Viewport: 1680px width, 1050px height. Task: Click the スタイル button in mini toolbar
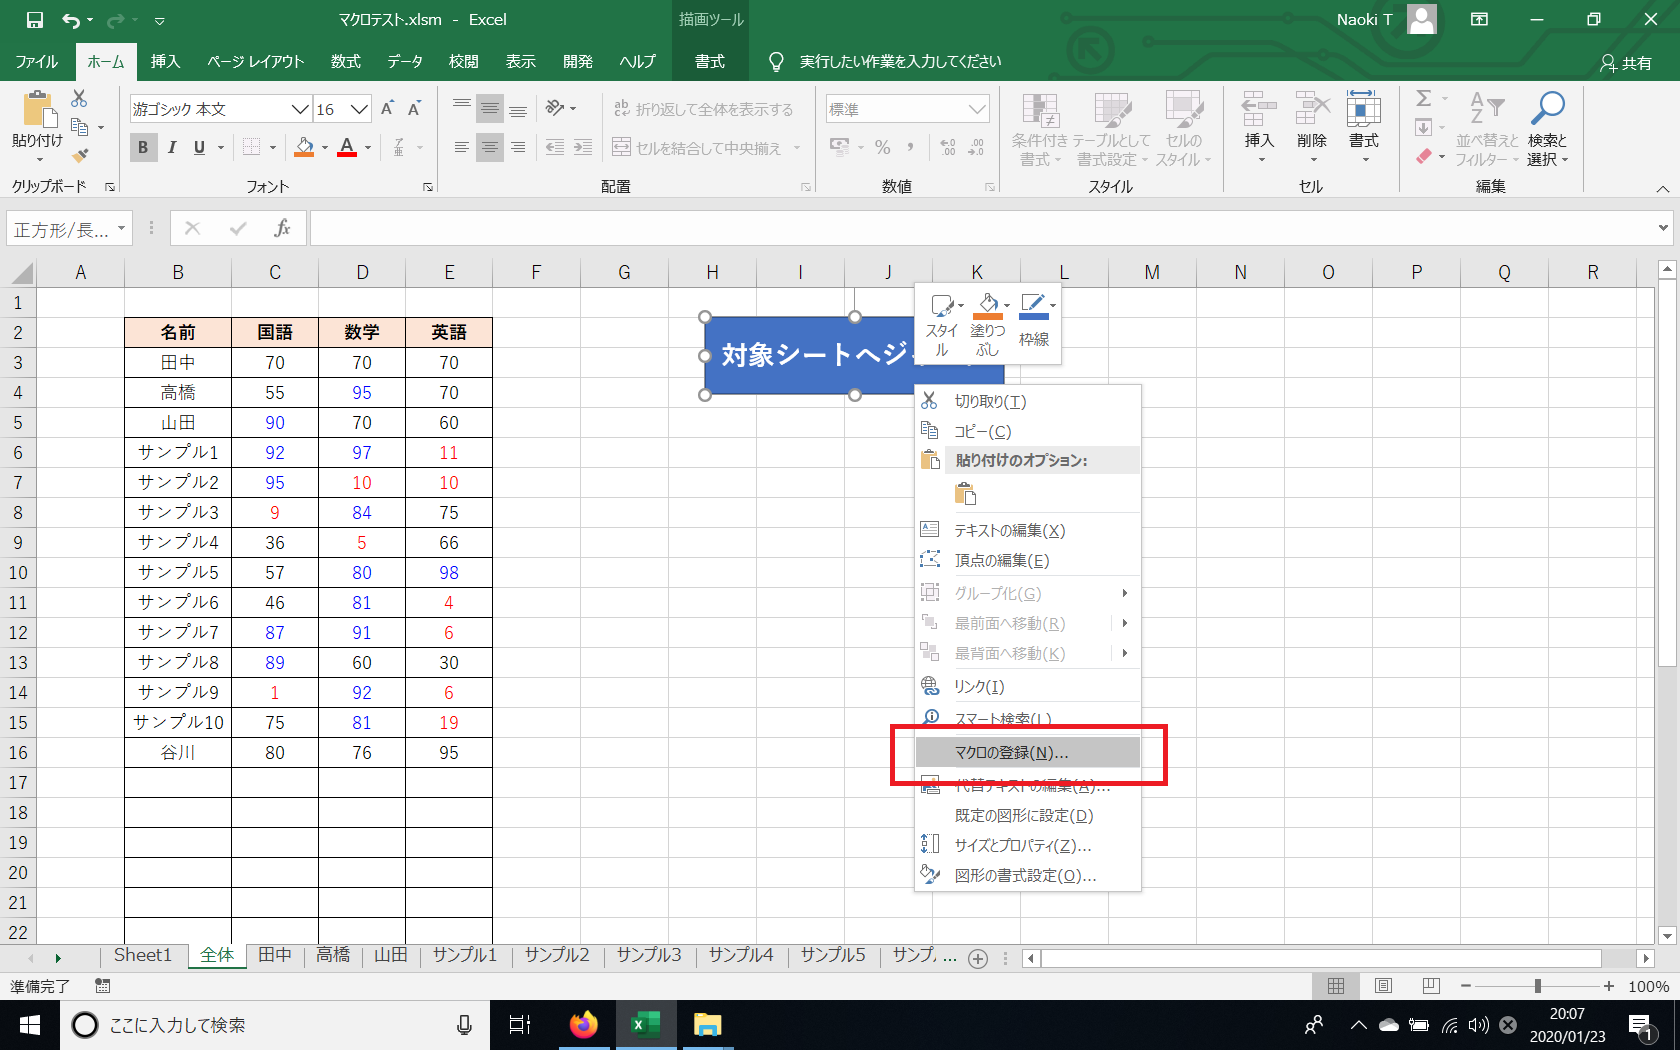tap(943, 324)
